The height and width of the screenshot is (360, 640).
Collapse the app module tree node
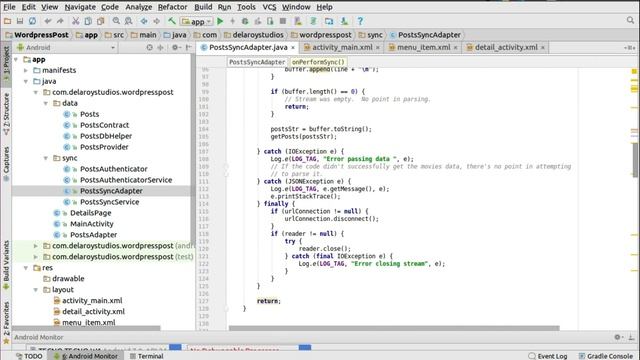coord(16,60)
